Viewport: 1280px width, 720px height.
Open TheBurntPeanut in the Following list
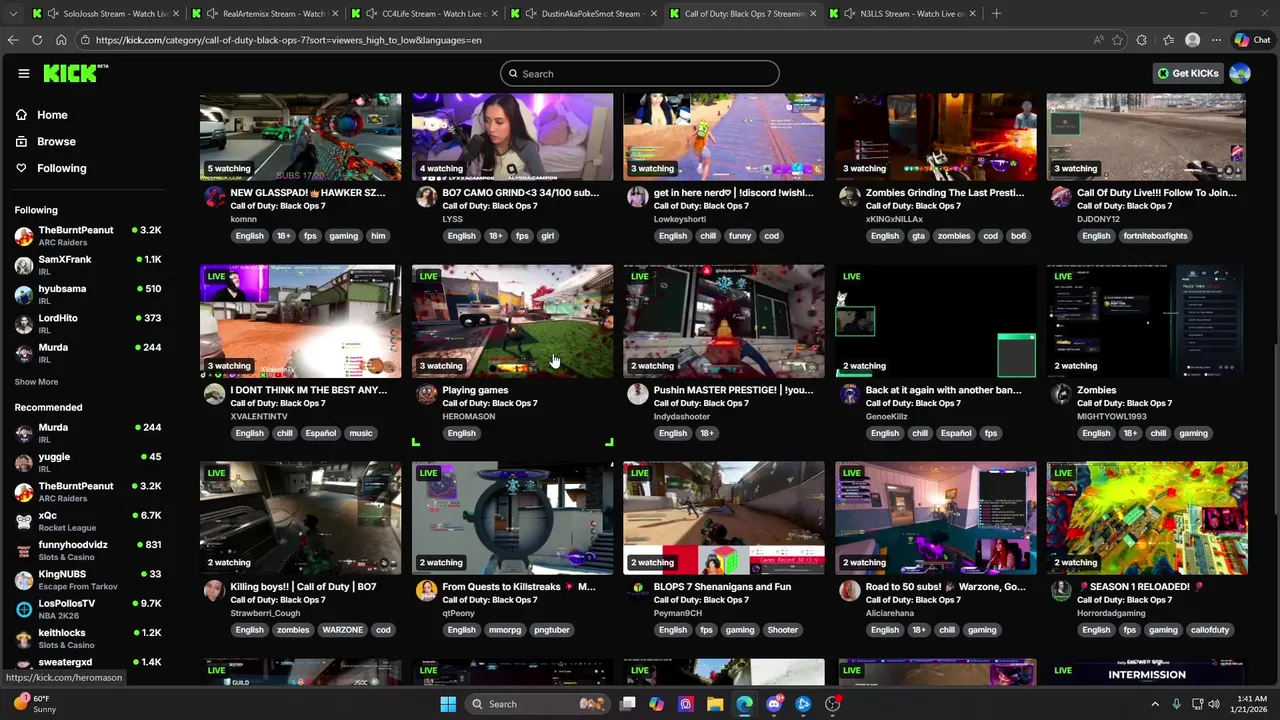88,236
